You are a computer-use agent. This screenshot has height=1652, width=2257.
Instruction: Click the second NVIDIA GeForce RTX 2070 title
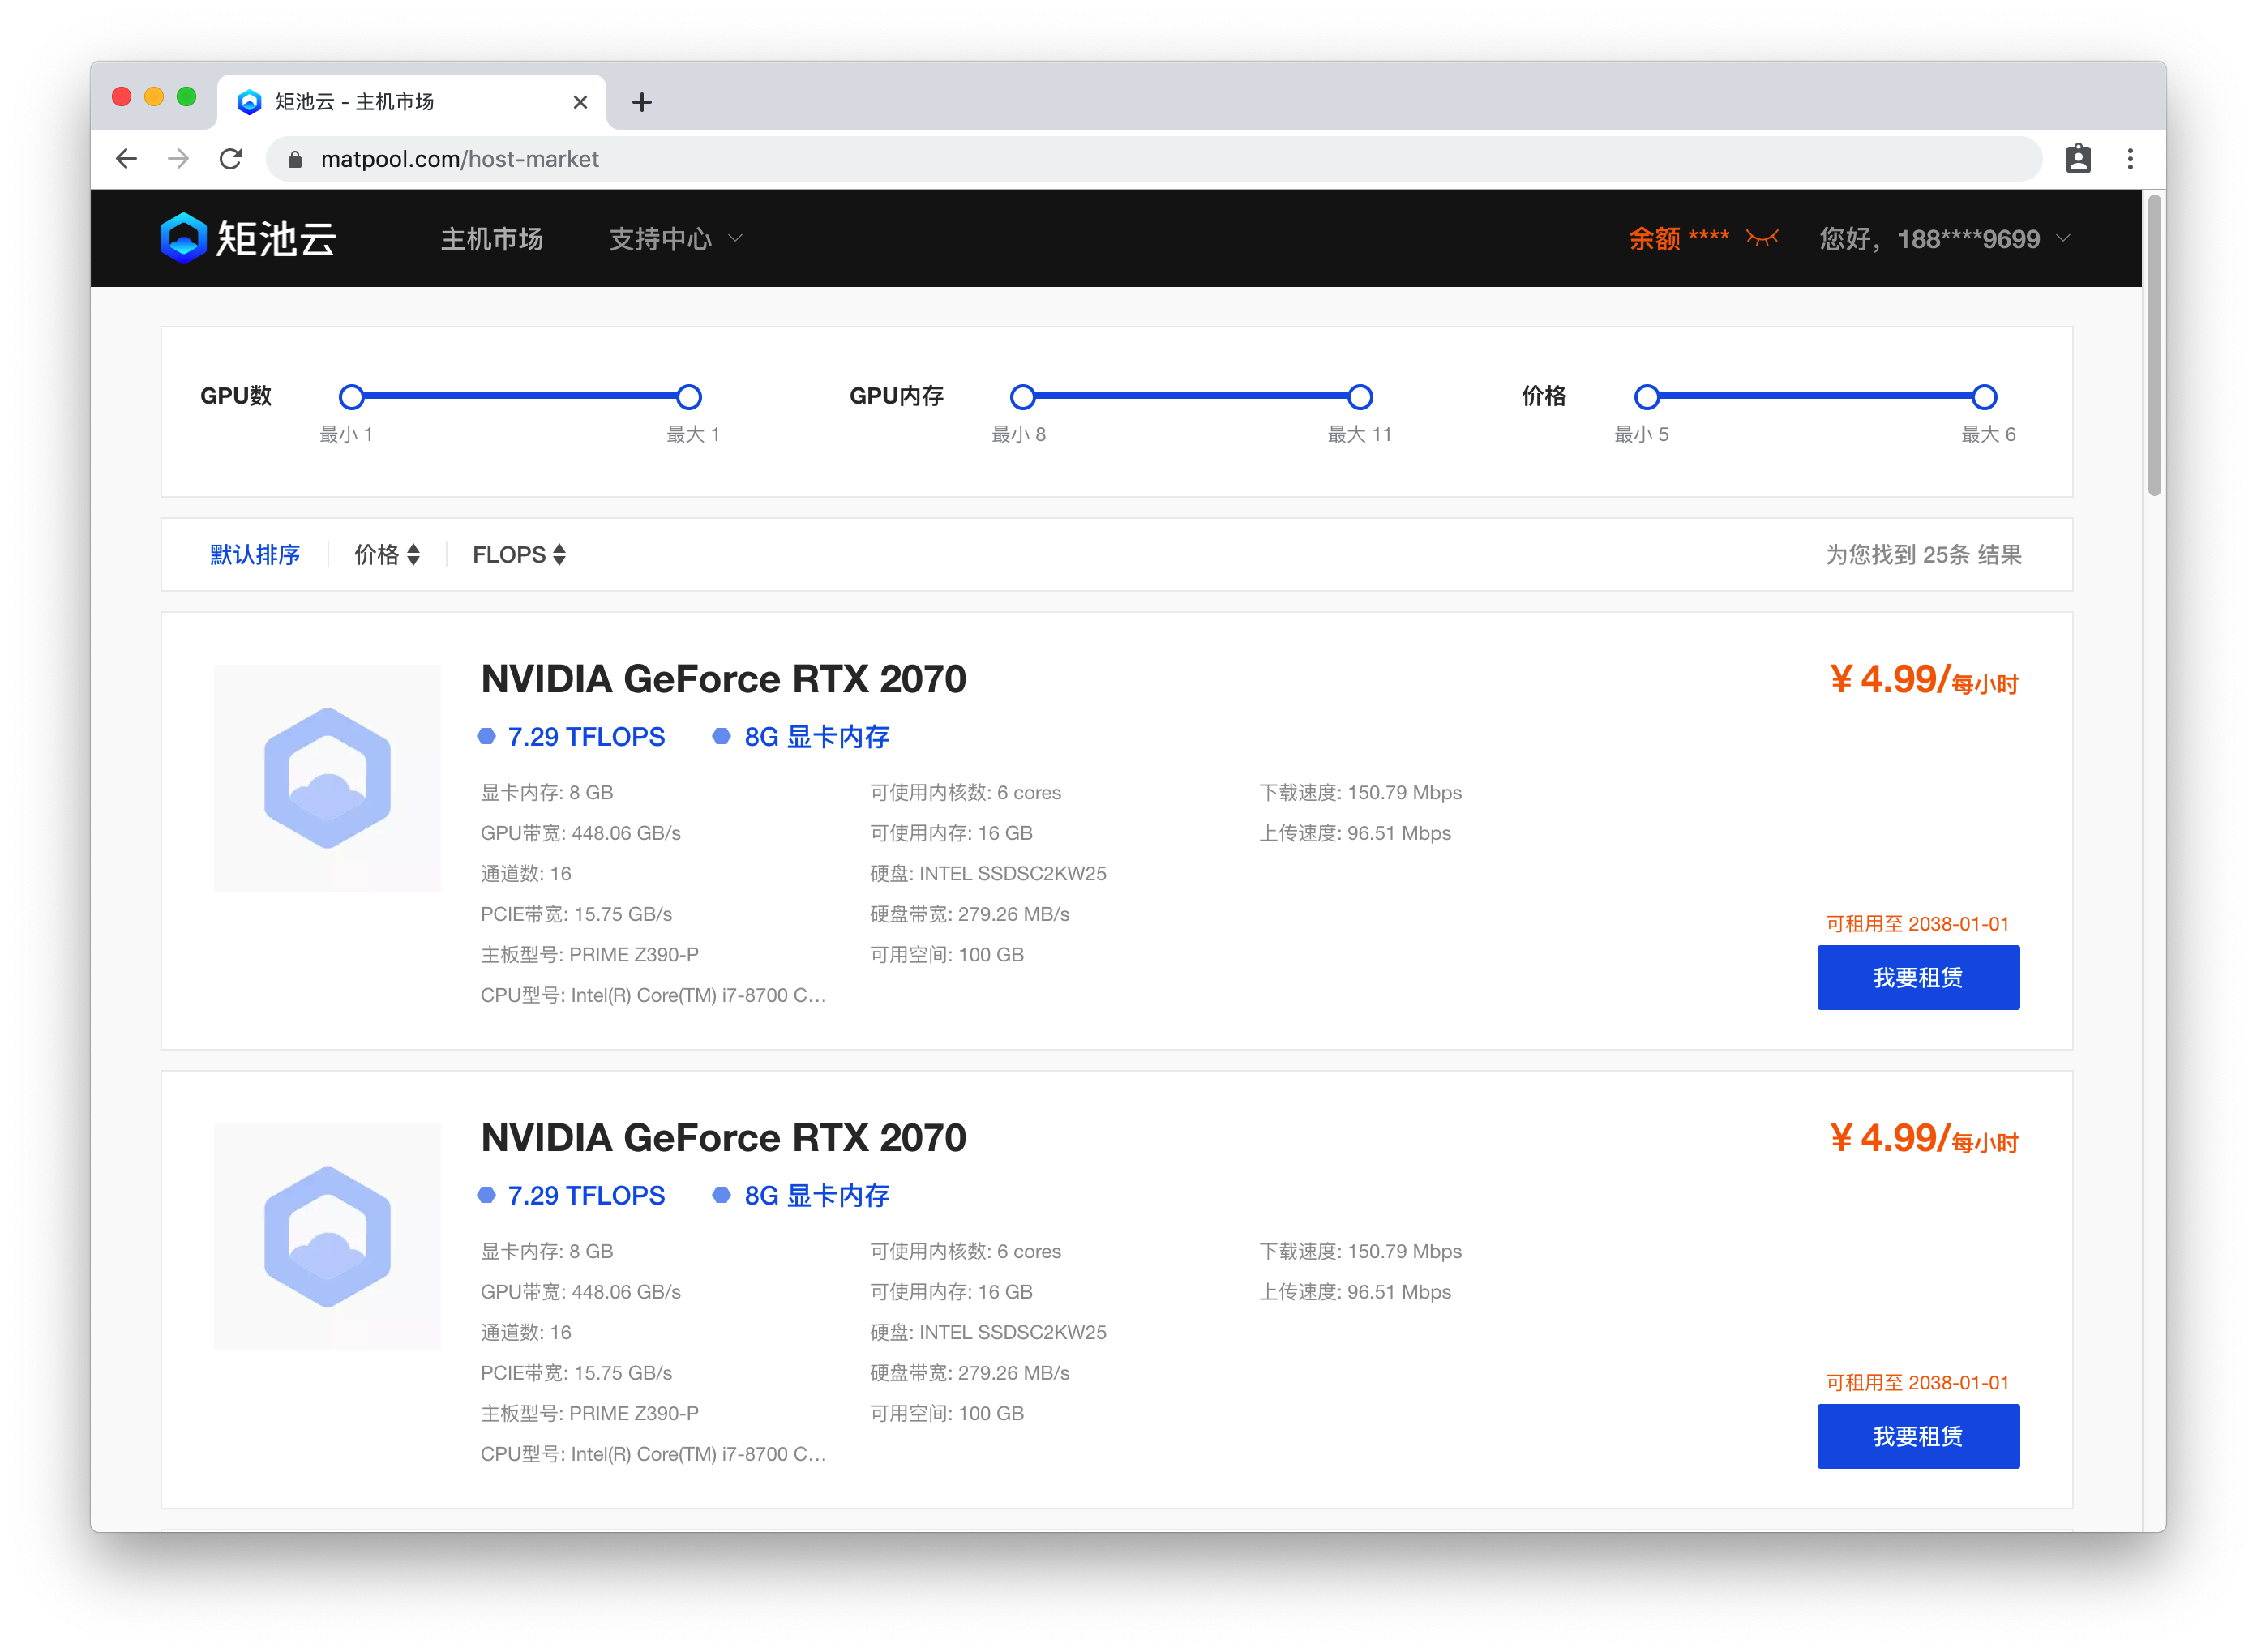tap(723, 1138)
